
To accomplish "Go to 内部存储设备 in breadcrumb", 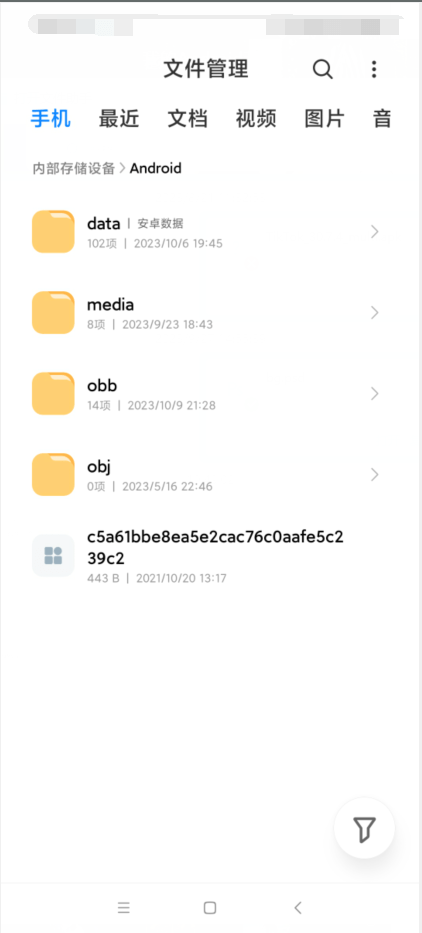I will (x=73, y=168).
